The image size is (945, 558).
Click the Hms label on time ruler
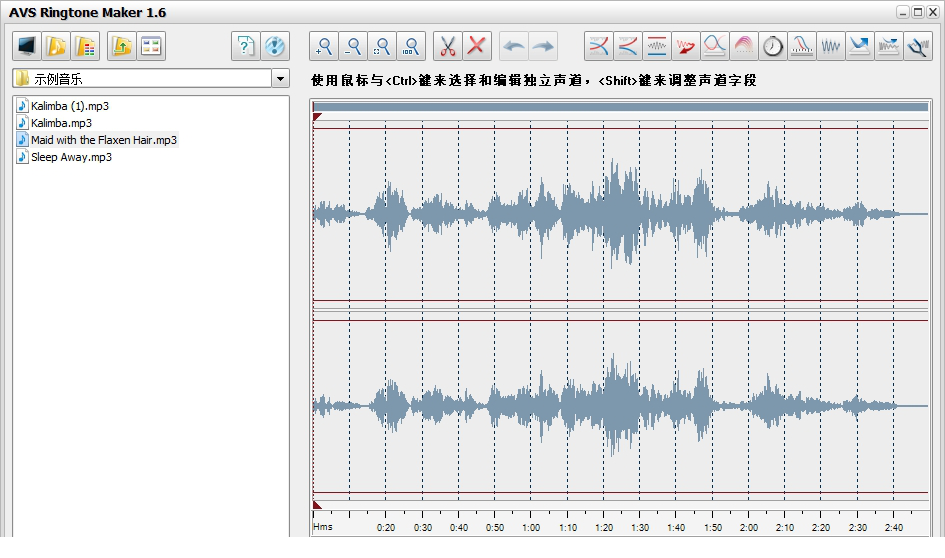323,527
